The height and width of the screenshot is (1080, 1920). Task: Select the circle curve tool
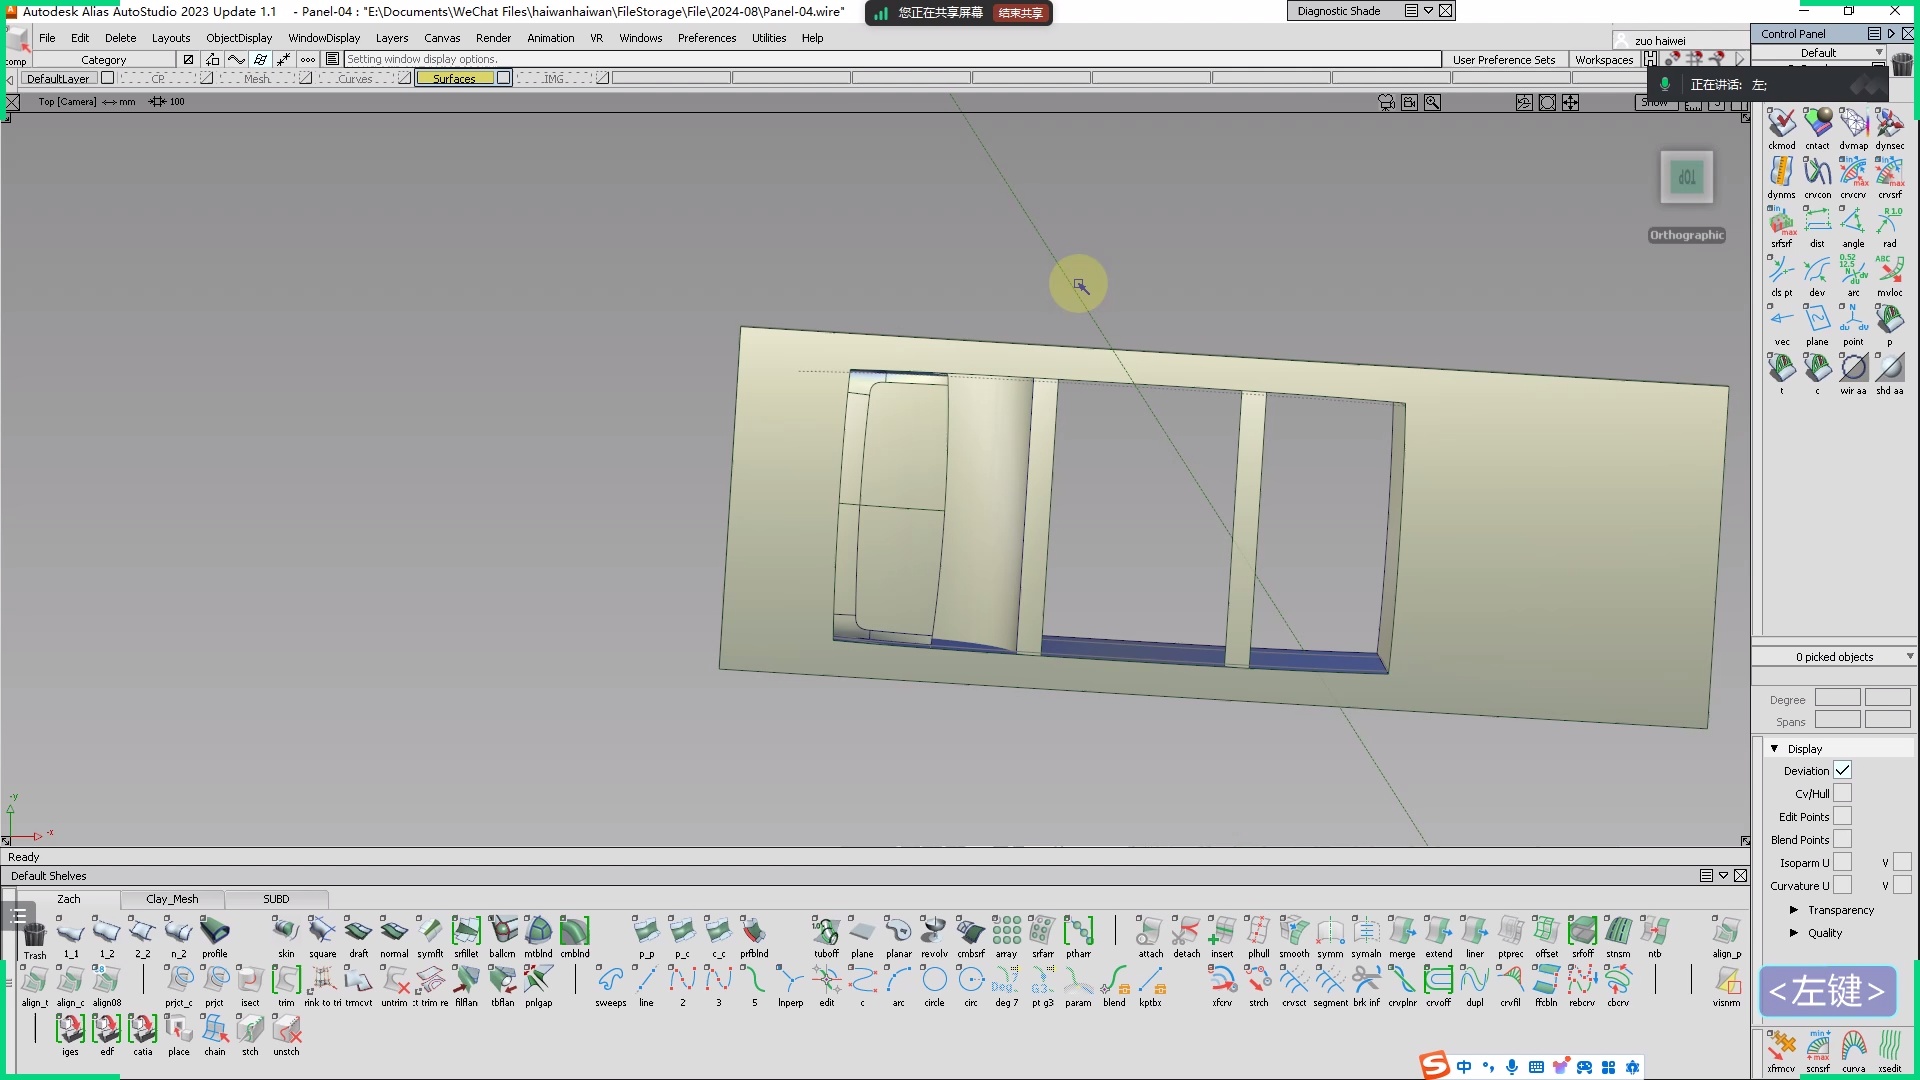pos(934,981)
